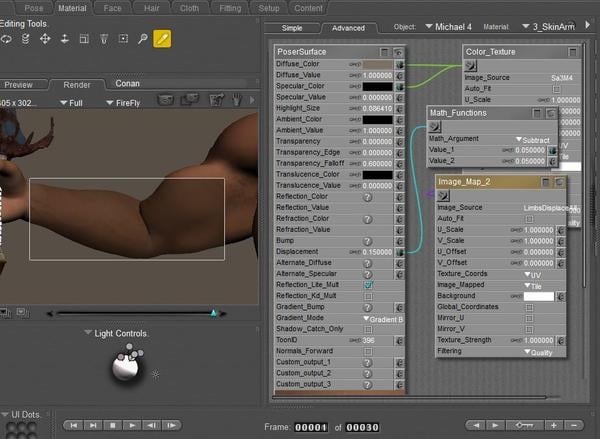
Task: Select the Scale editing tool
Action: (84, 39)
